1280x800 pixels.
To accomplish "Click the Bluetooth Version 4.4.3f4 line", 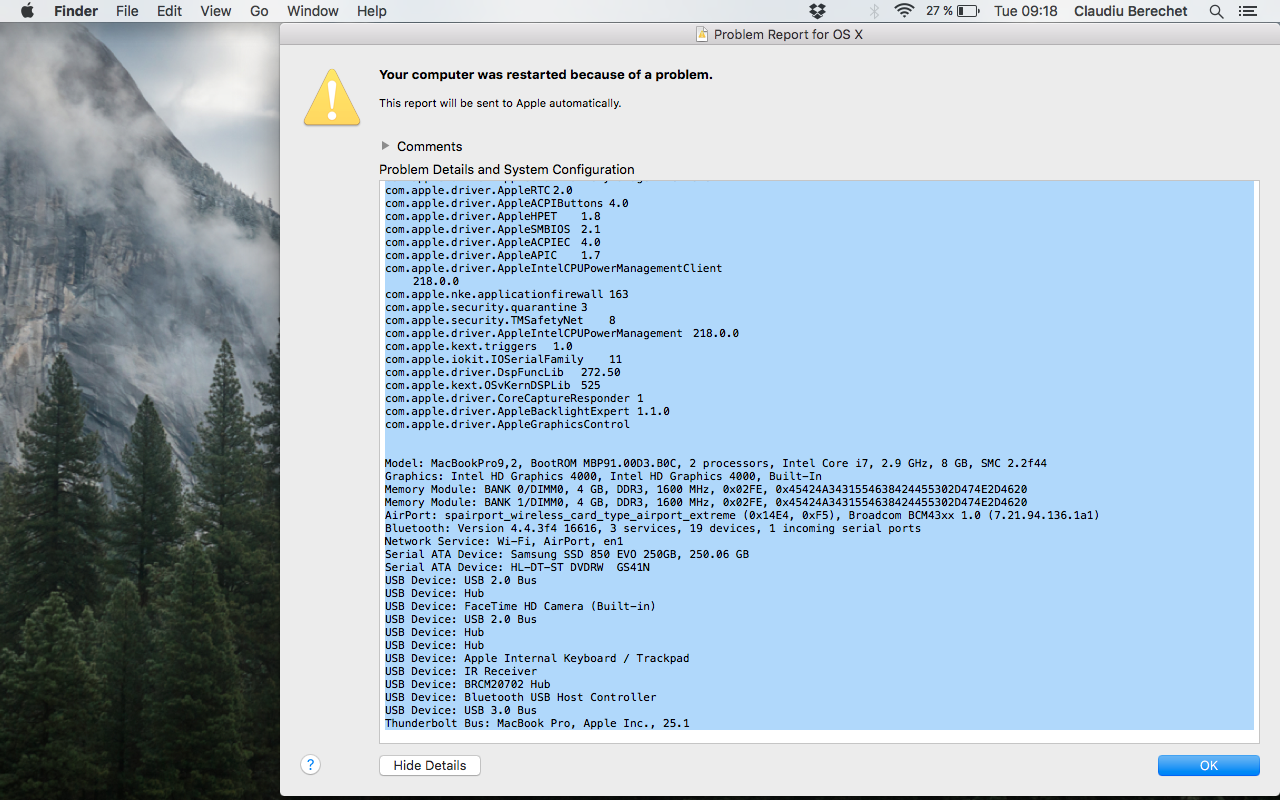I will [653, 528].
